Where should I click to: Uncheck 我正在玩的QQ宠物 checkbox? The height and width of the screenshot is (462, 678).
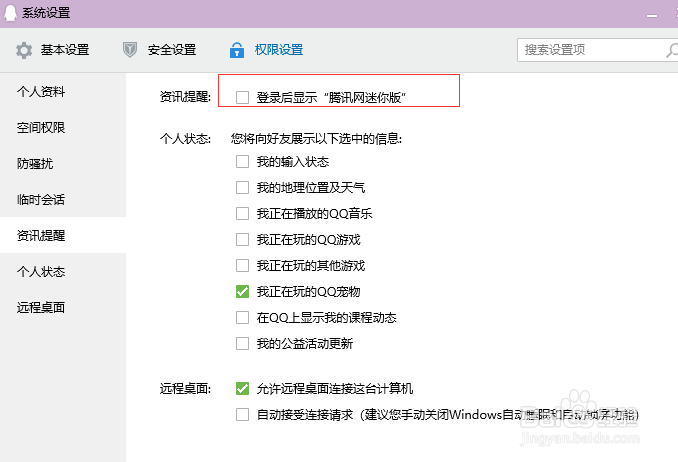(242, 292)
